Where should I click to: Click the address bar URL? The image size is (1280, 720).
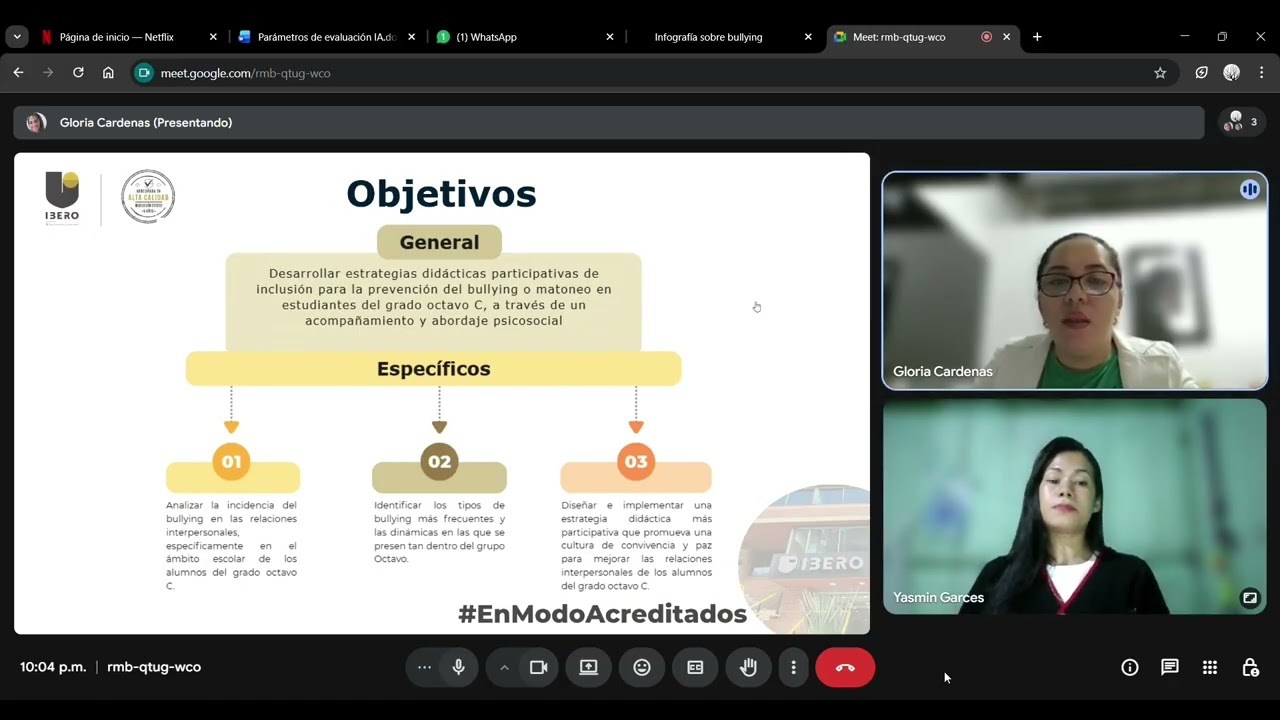tap(246, 73)
